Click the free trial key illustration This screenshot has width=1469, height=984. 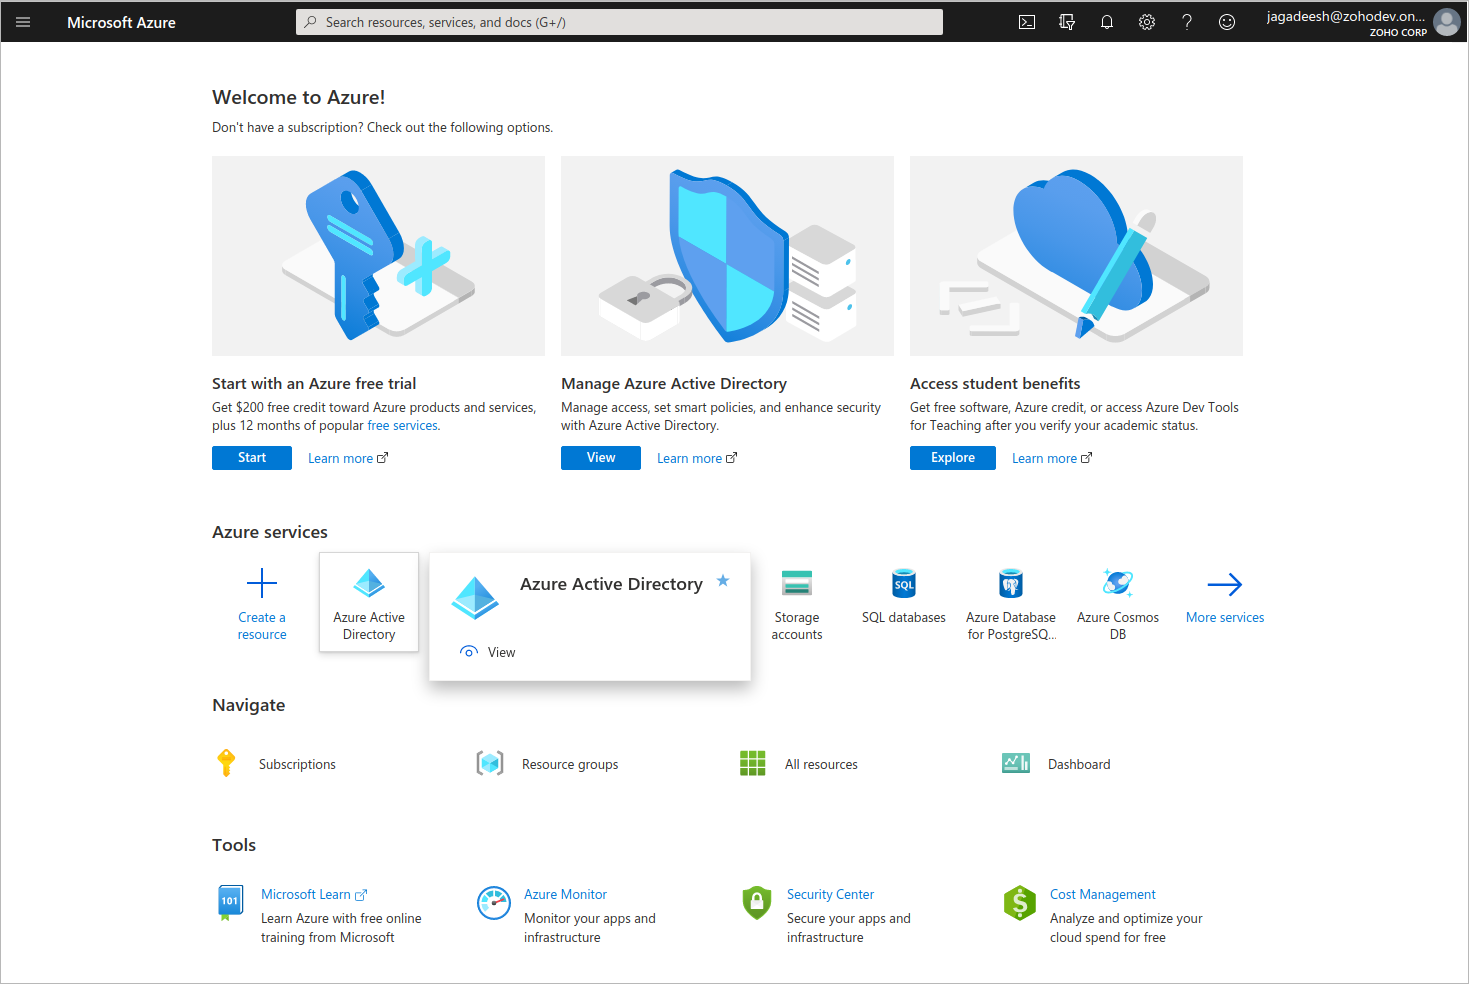tap(378, 256)
